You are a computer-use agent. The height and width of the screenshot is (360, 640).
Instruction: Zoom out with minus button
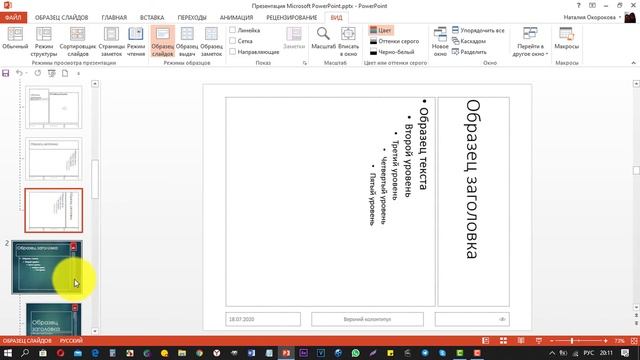pyautogui.click(x=551, y=340)
